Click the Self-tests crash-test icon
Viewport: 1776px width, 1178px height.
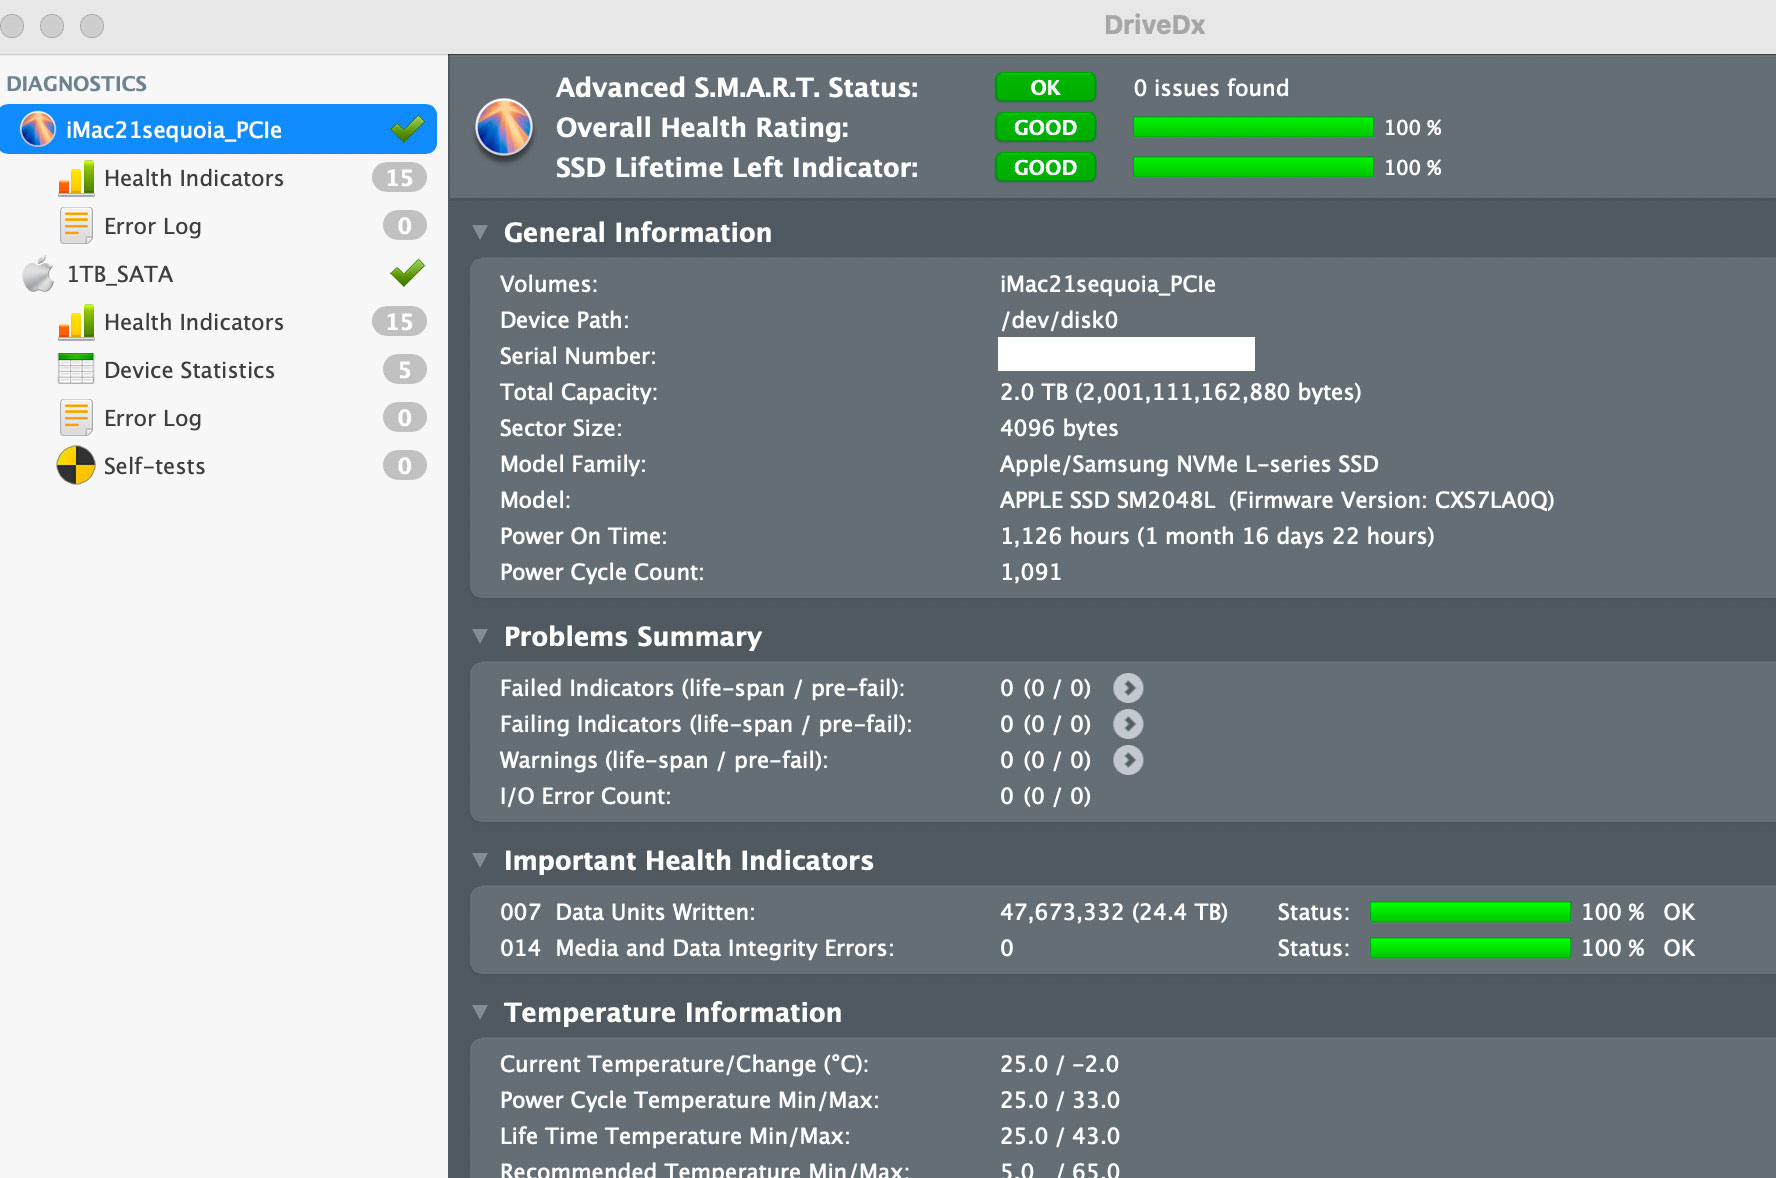coord(76,466)
